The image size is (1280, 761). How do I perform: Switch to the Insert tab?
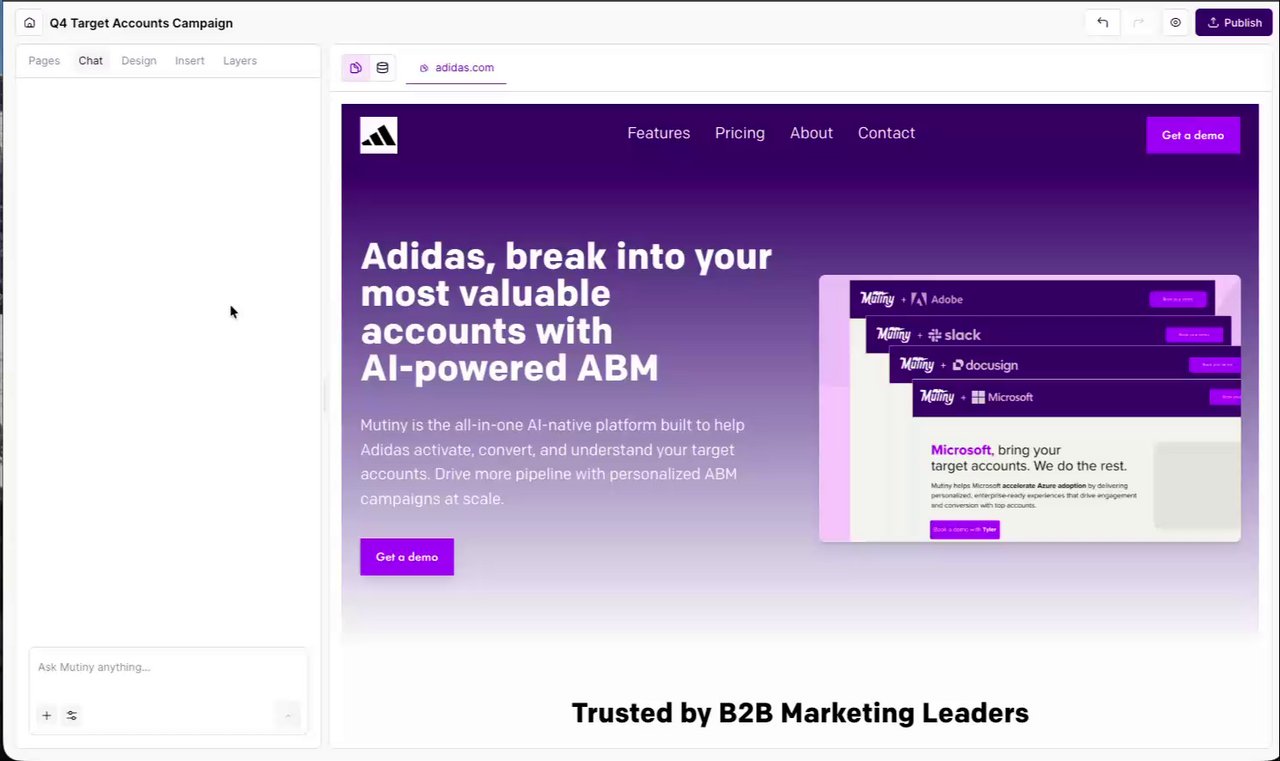[x=190, y=61]
